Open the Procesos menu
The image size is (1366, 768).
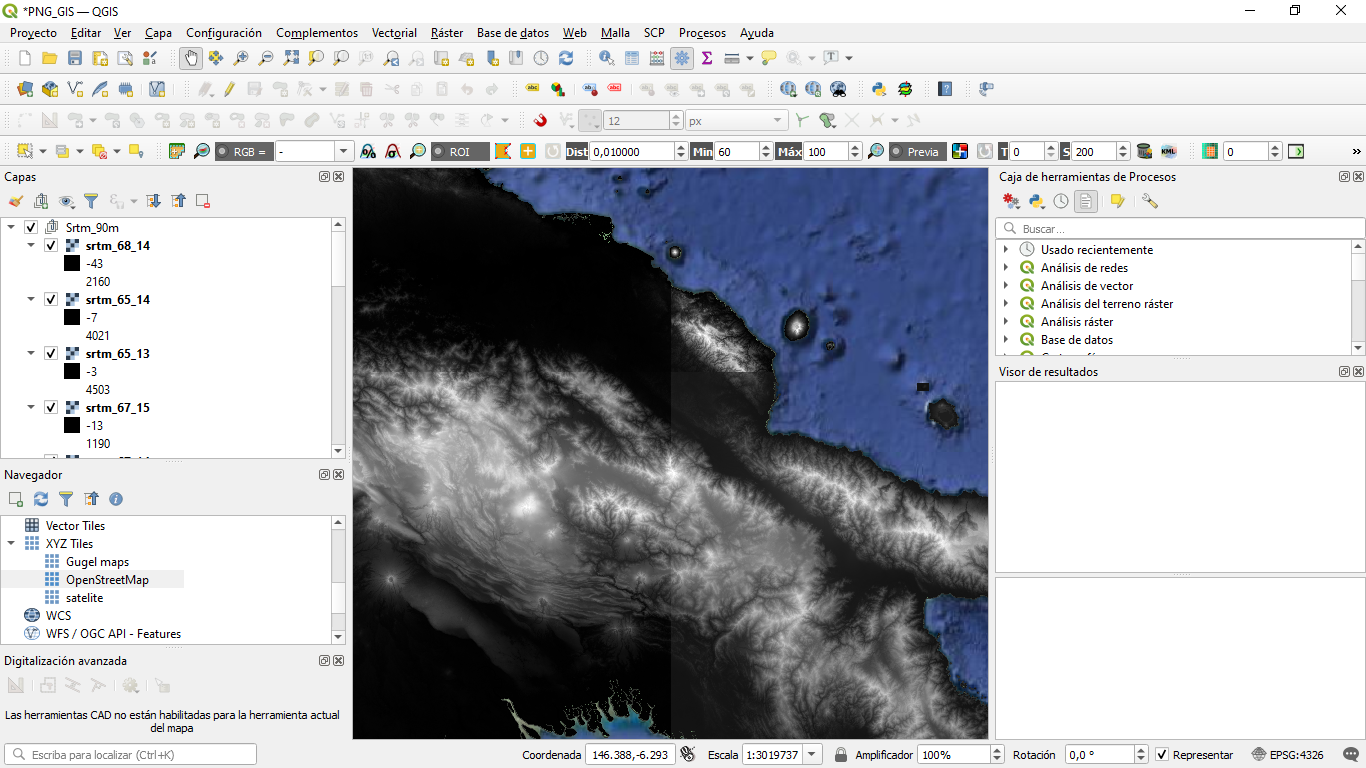pyautogui.click(x=702, y=33)
